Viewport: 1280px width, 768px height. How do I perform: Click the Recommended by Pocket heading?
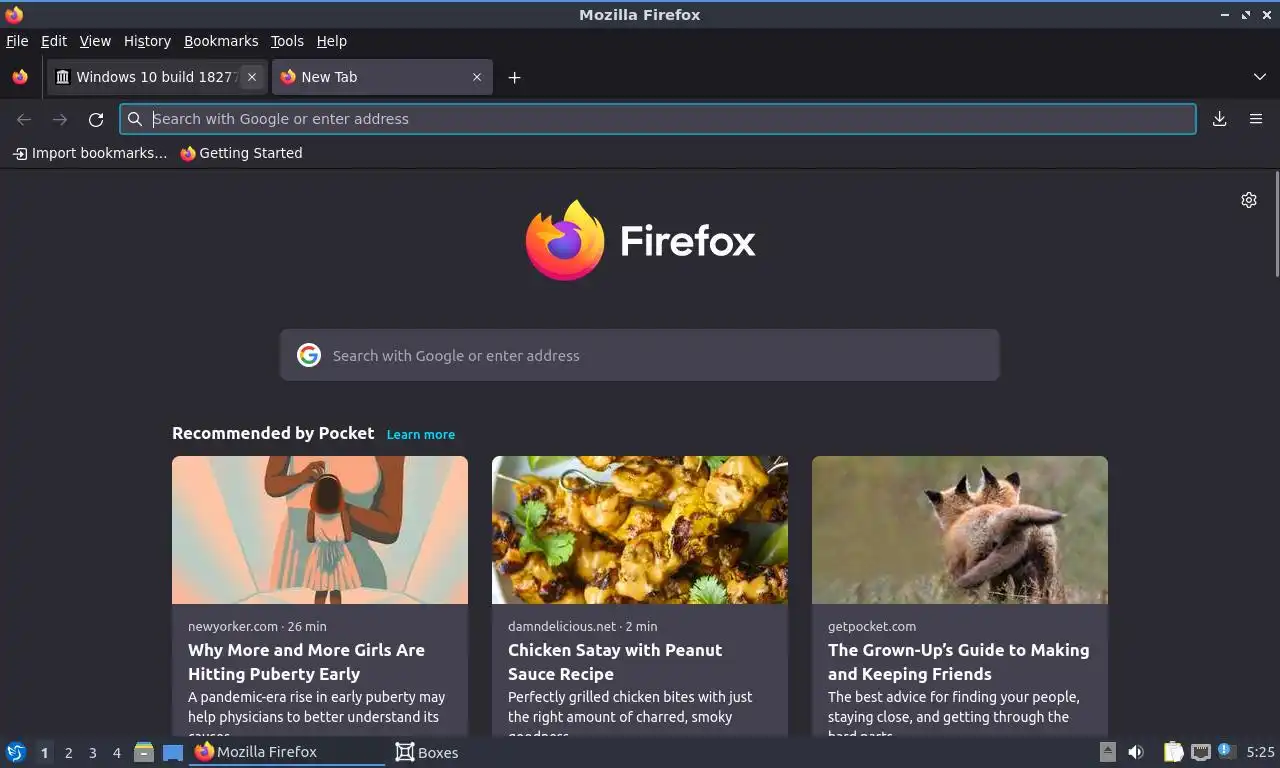pyautogui.click(x=273, y=433)
